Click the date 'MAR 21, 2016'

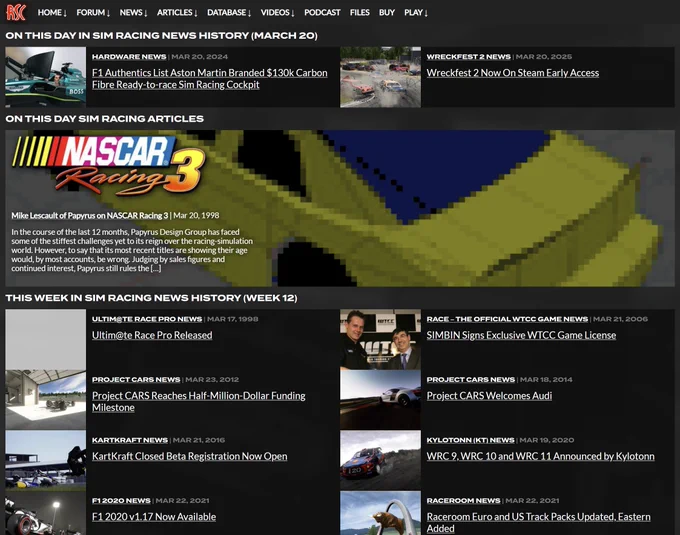click(x=199, y=440)
